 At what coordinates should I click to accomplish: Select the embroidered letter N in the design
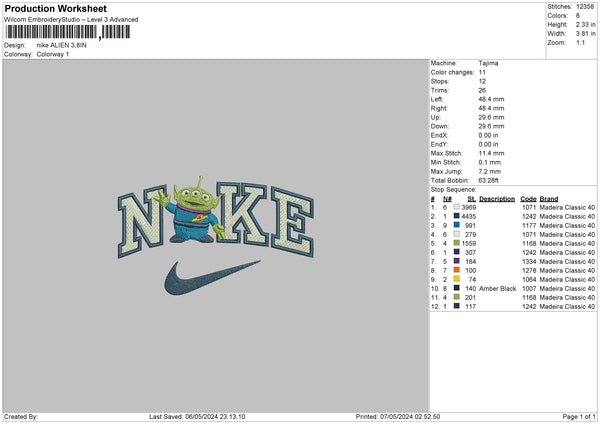pyautogui.click(x=142, y=220)
